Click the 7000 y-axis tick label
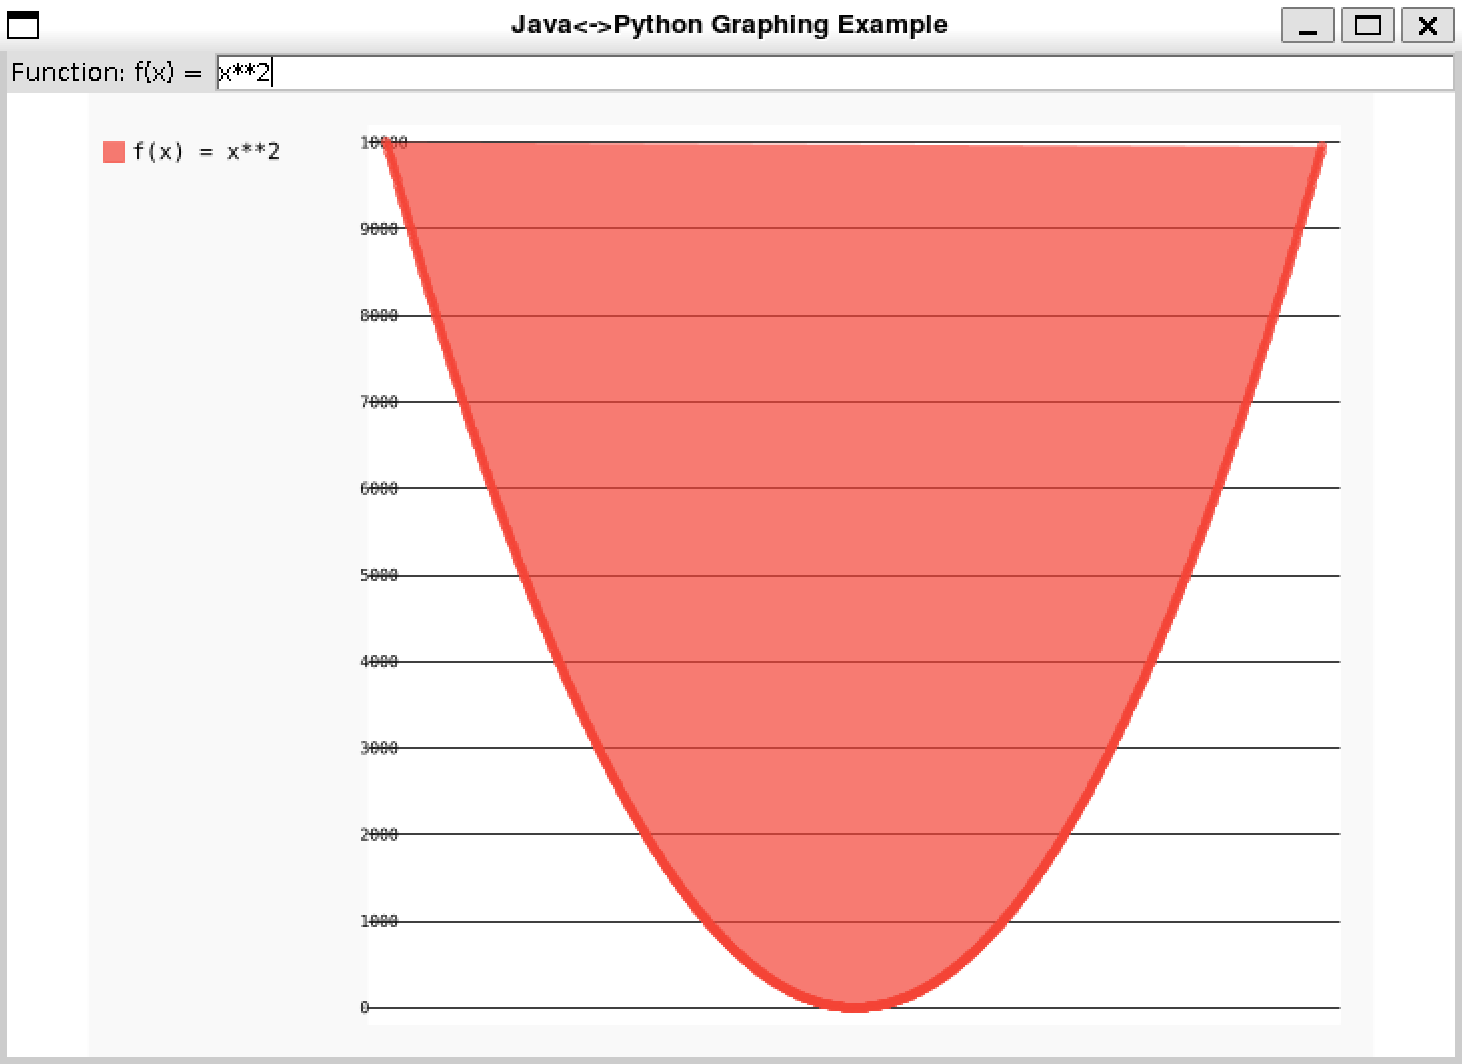Screen dimensions: 1462x1064 click(x=379, y=402)
